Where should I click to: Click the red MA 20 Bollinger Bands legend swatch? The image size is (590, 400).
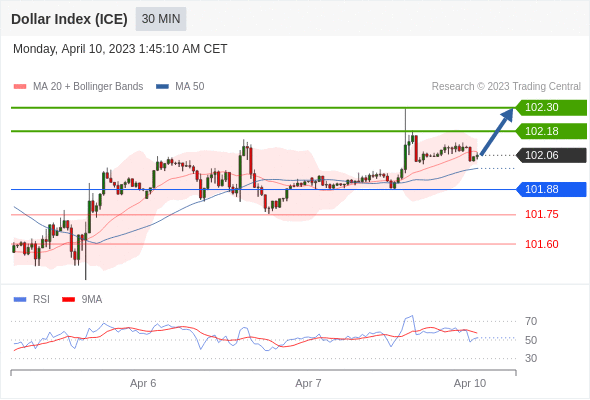pyautogui.click(x=20, y=87)
